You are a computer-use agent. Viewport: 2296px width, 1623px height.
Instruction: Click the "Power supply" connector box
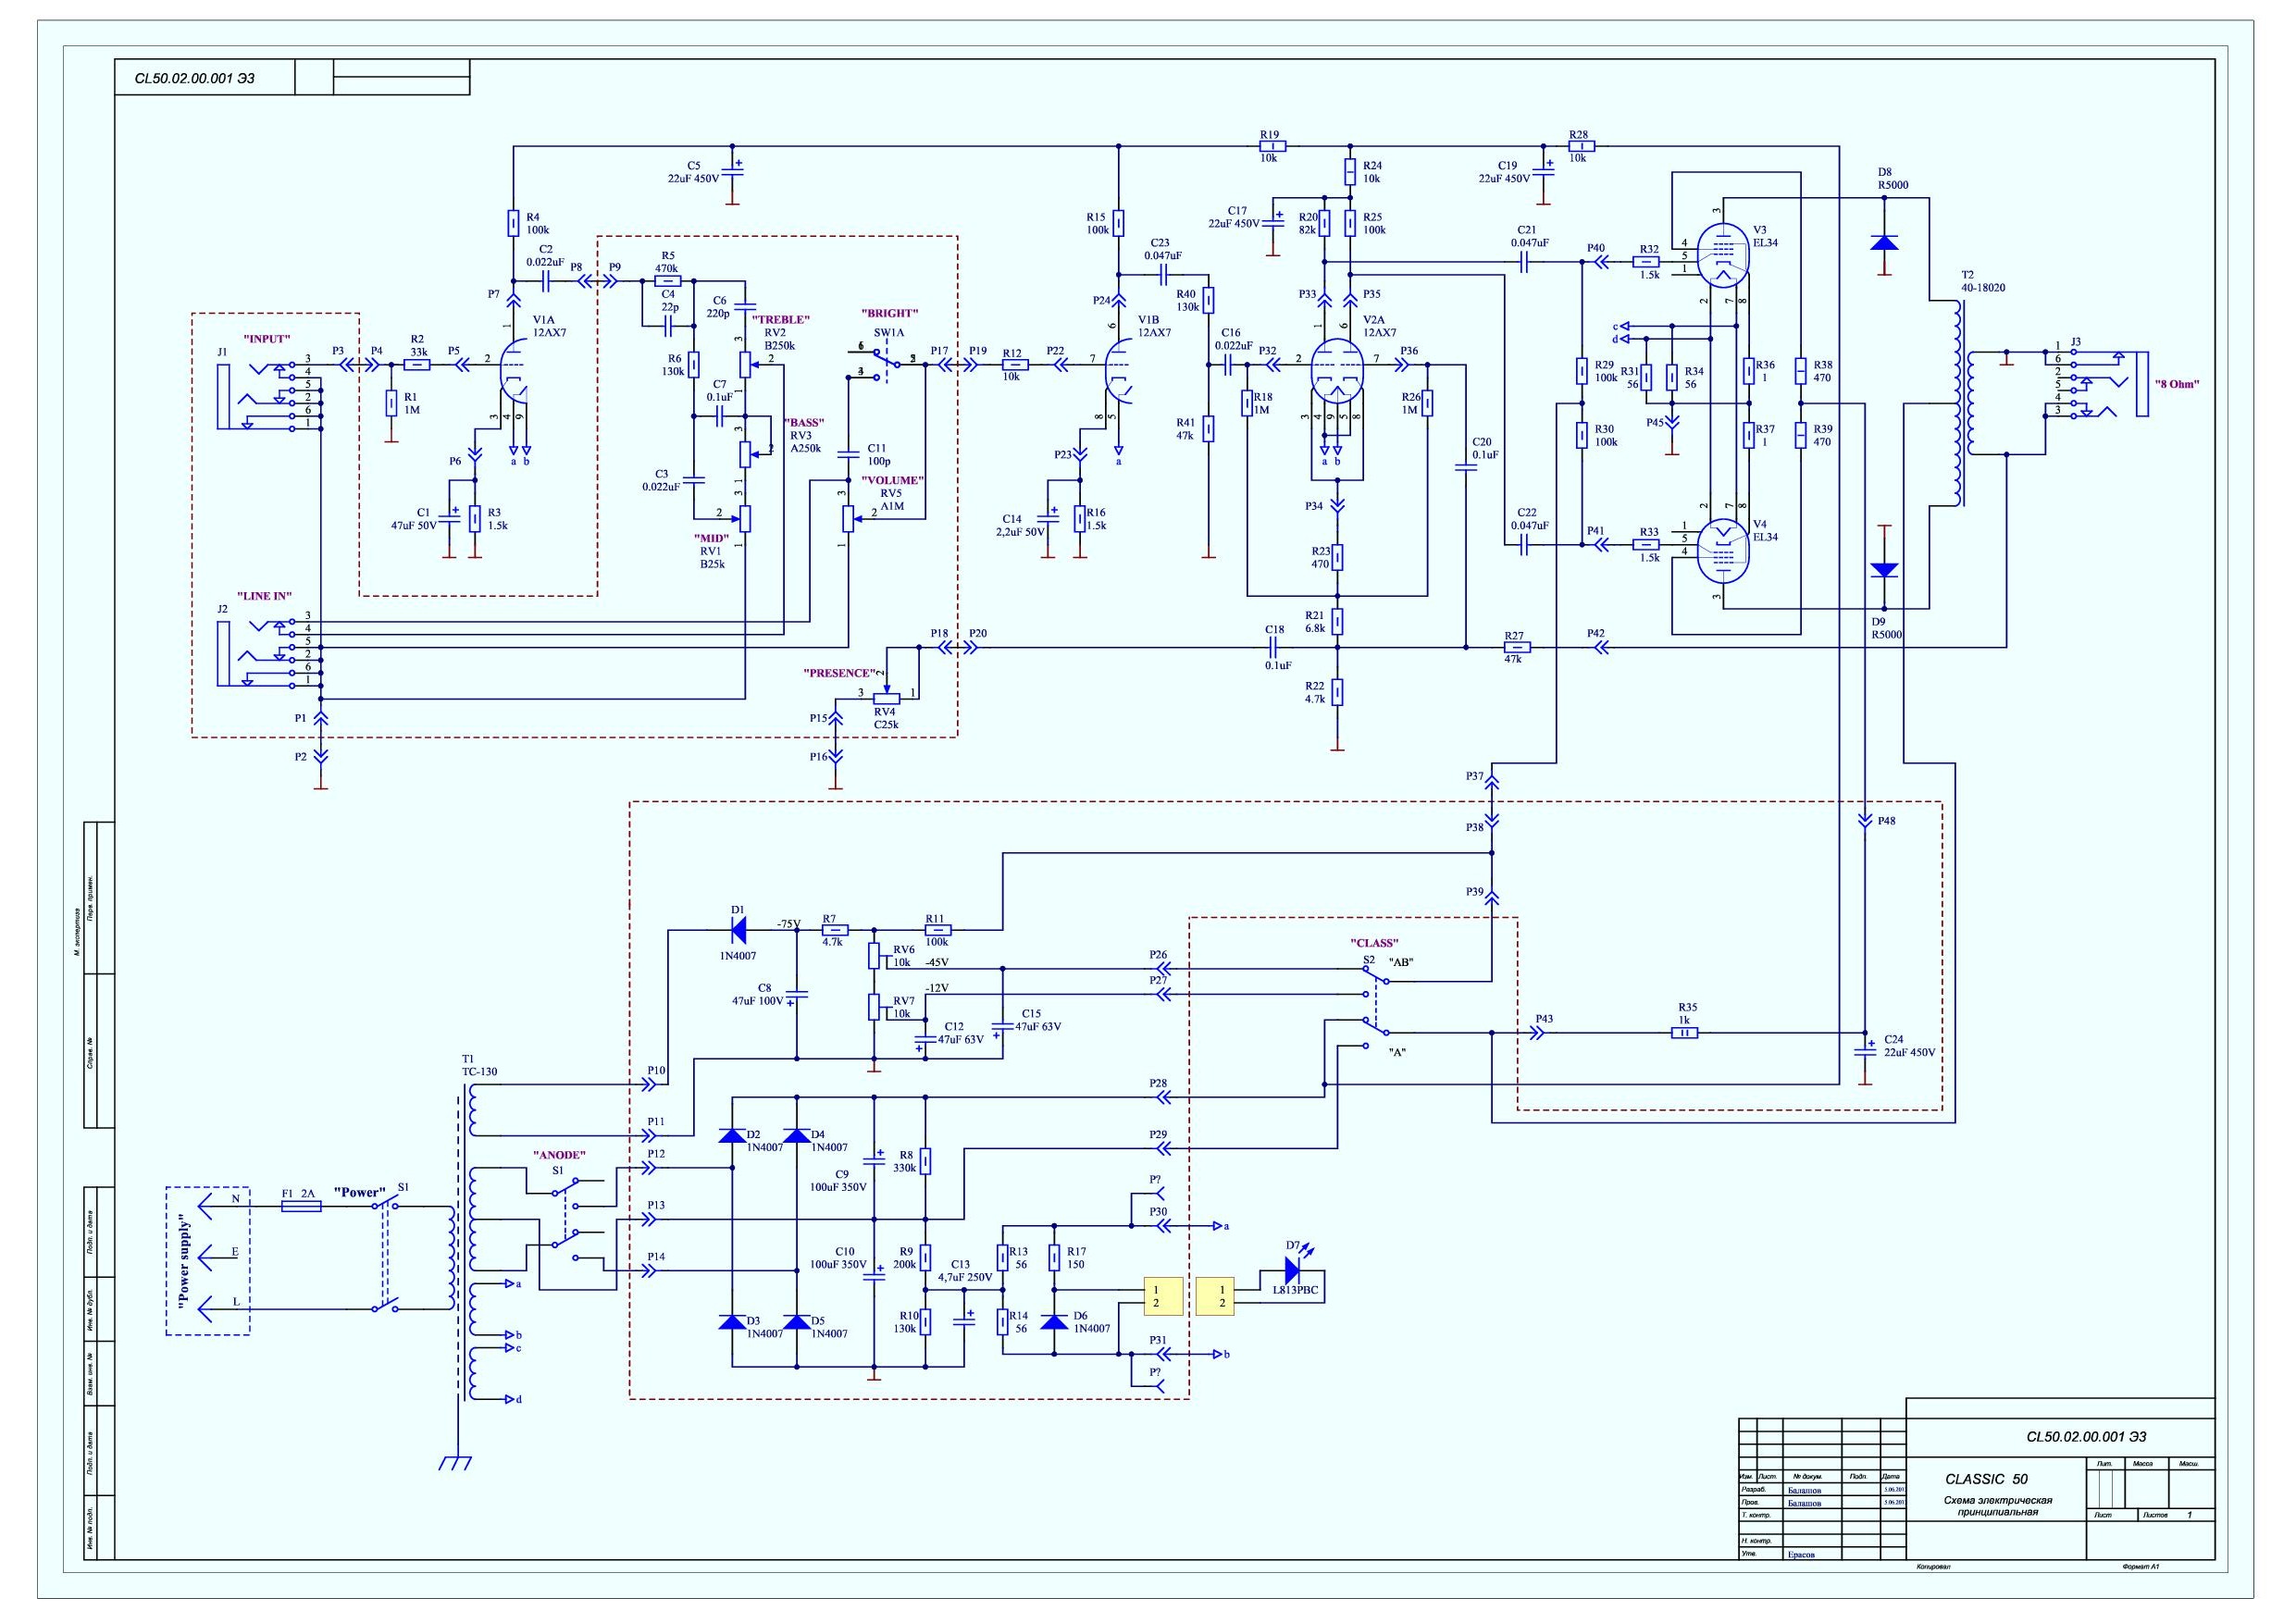[207, 1260]
